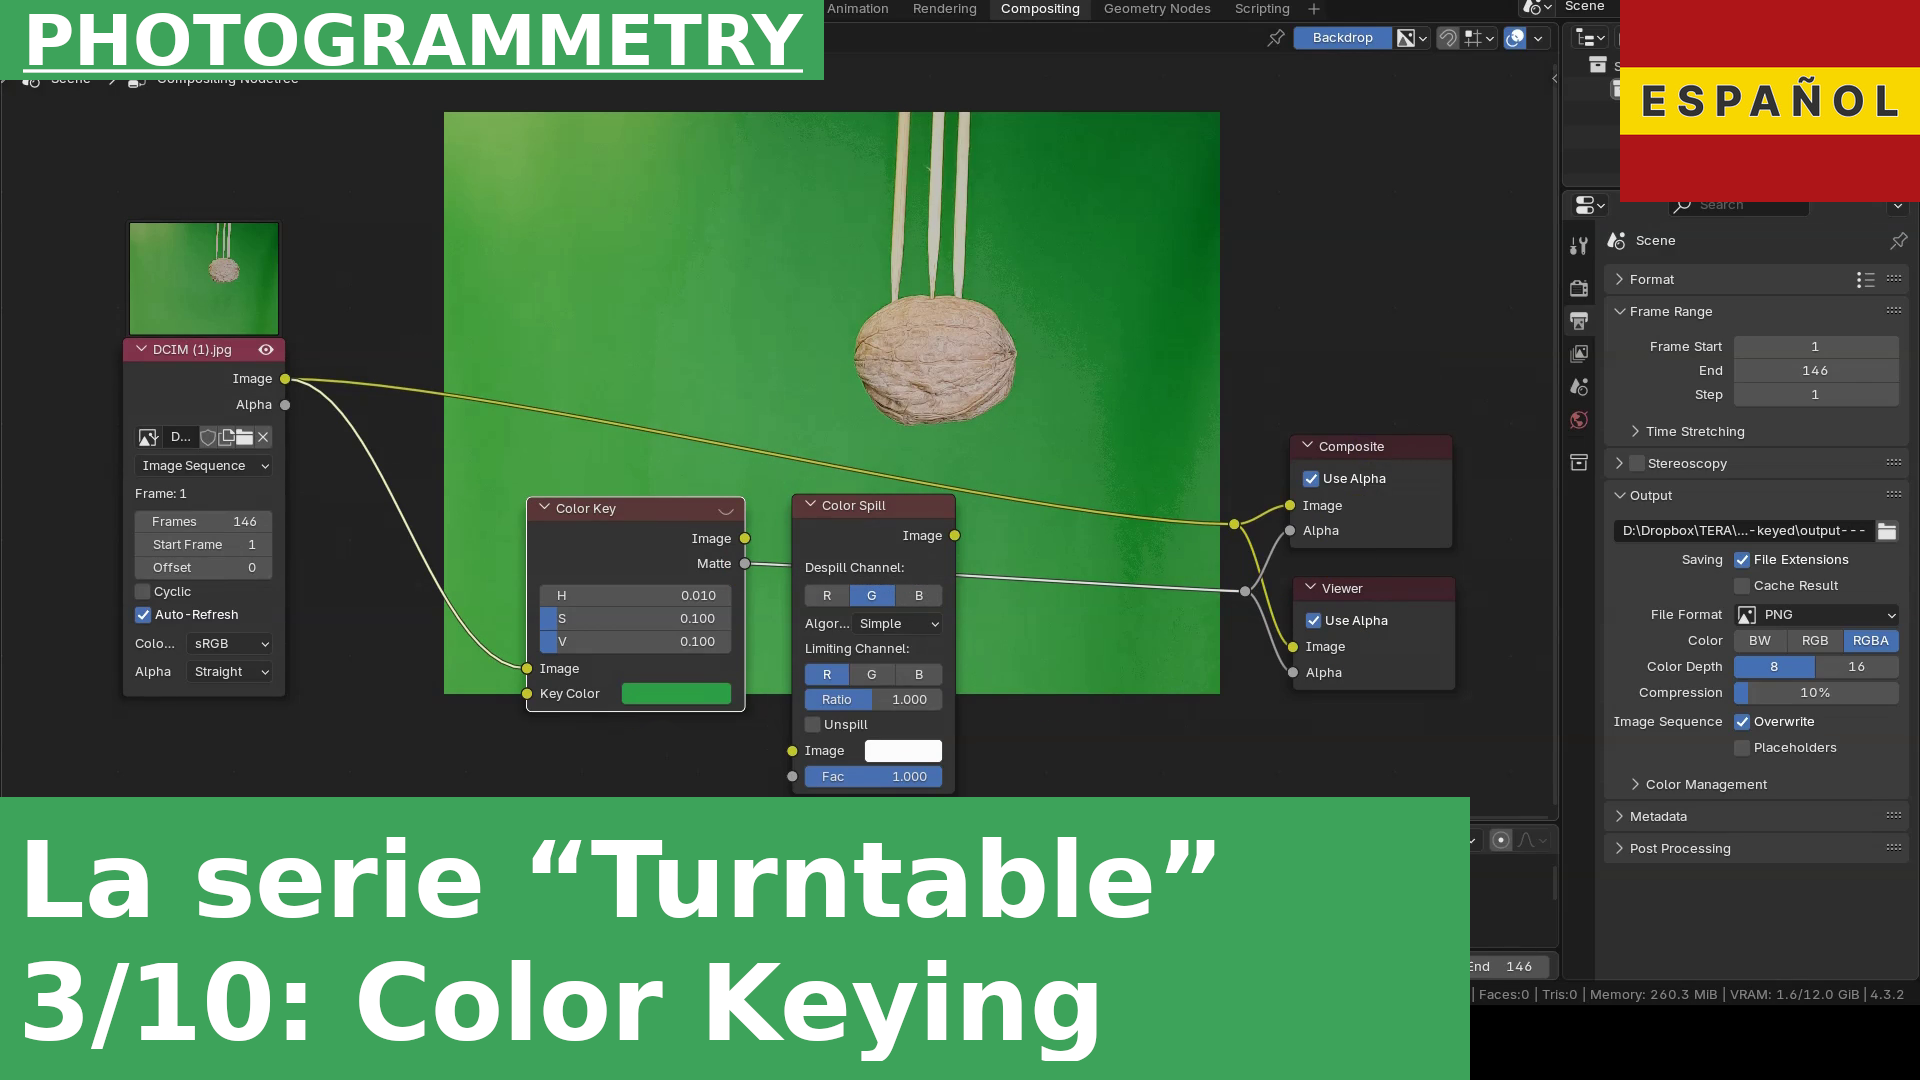
Task: Open the Output properties tab icon
Action: coord(1579,321)
